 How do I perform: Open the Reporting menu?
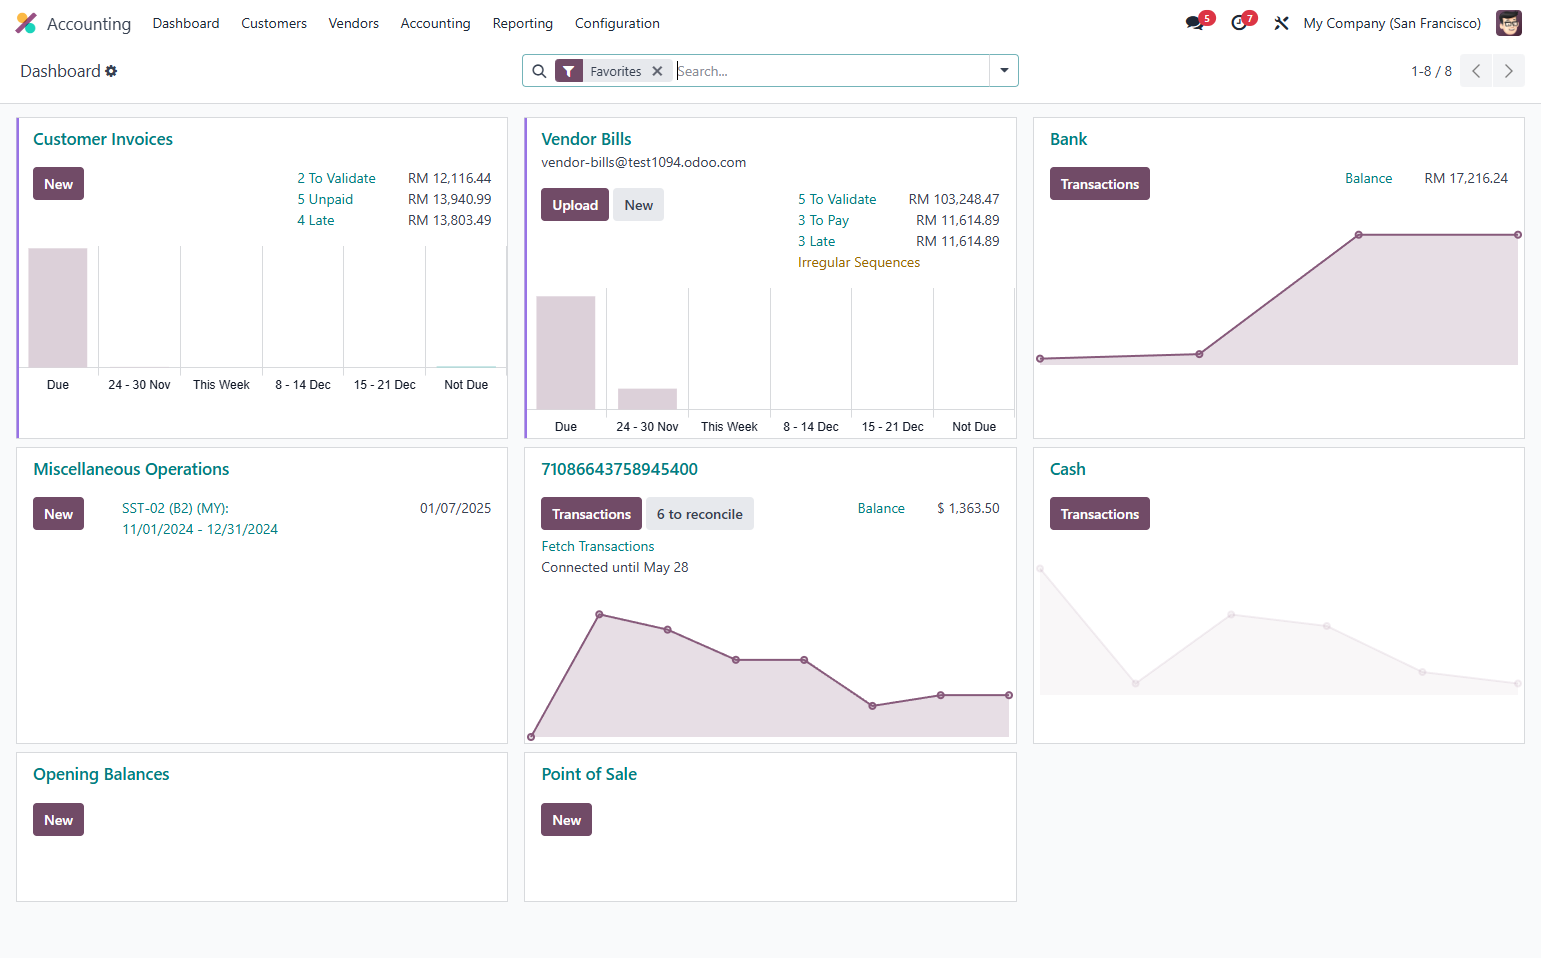click(522, 23)
